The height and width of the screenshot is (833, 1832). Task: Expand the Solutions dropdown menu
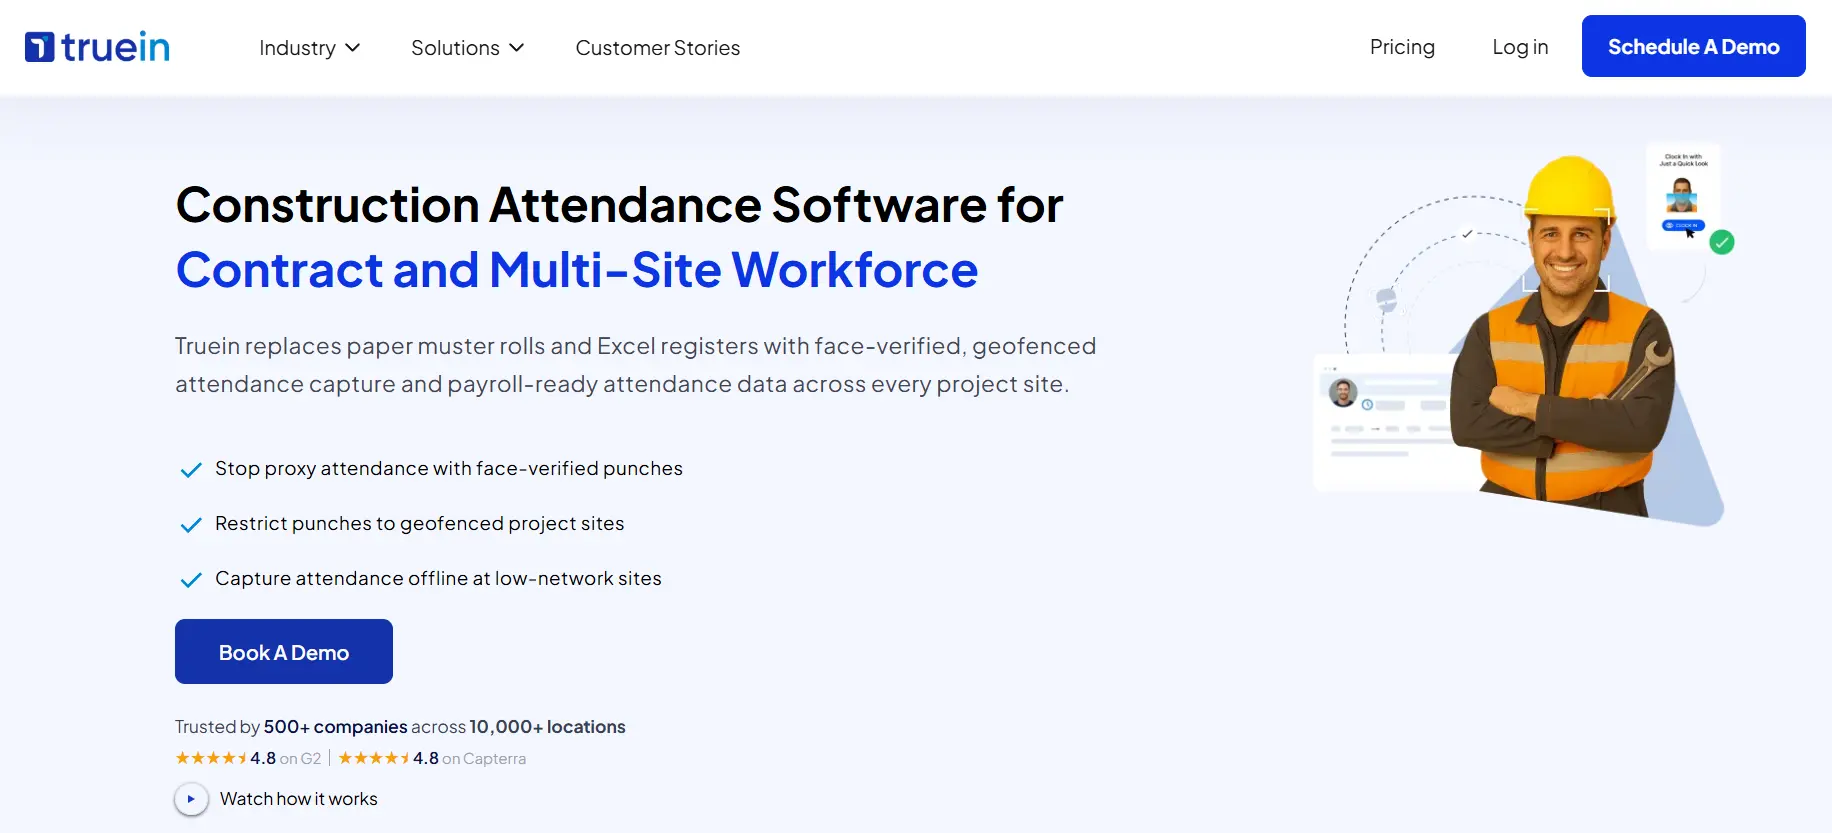(467, 48)
